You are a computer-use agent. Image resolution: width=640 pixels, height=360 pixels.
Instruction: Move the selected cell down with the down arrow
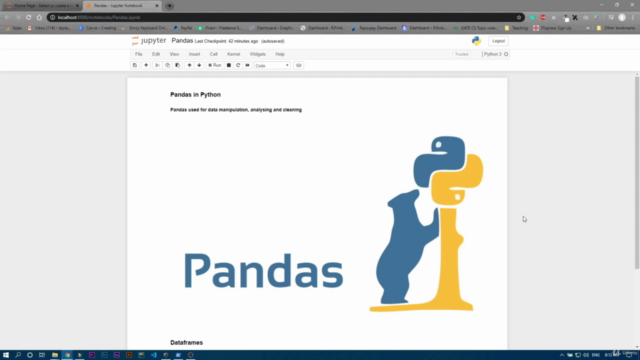[199, 65]
